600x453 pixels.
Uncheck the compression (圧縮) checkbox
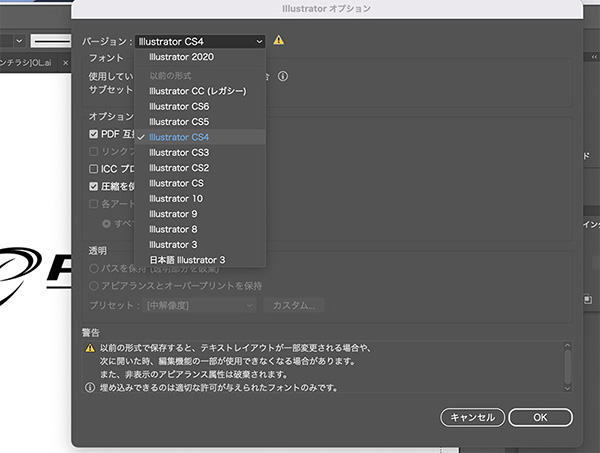94,186
